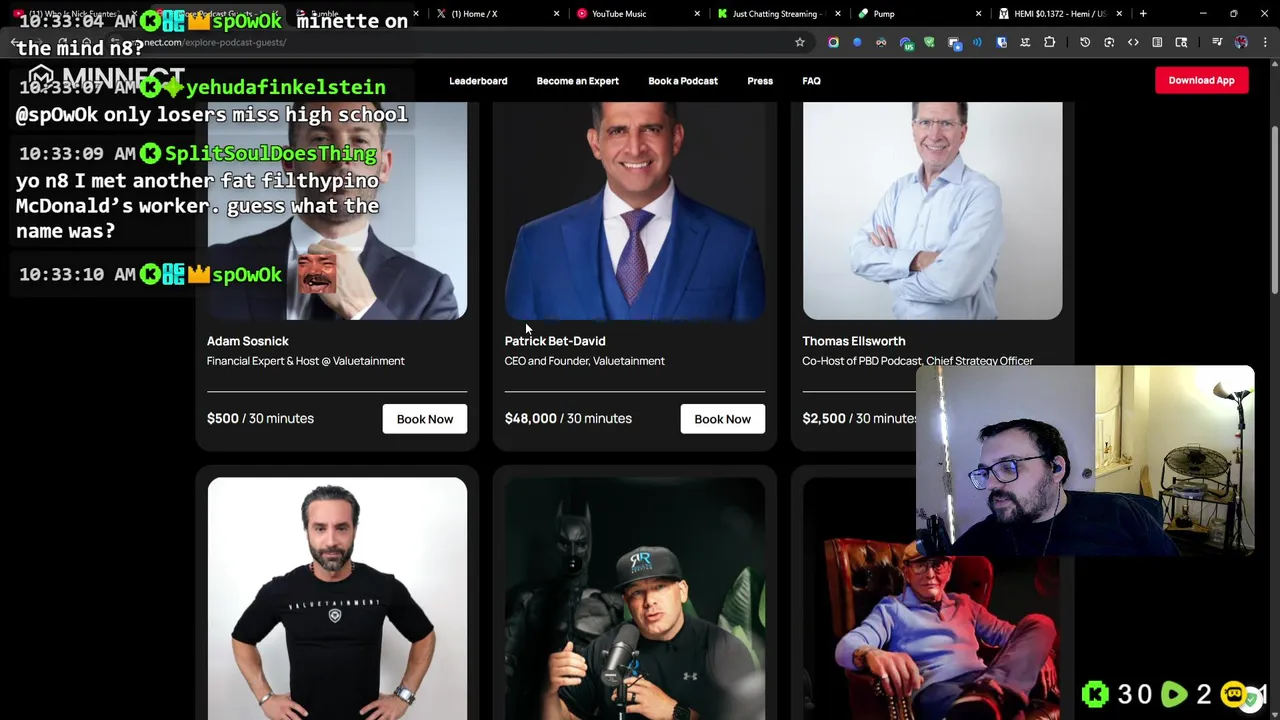
Task: Open Patrick Bet-David's profile photo
Action: coord(635,210)
